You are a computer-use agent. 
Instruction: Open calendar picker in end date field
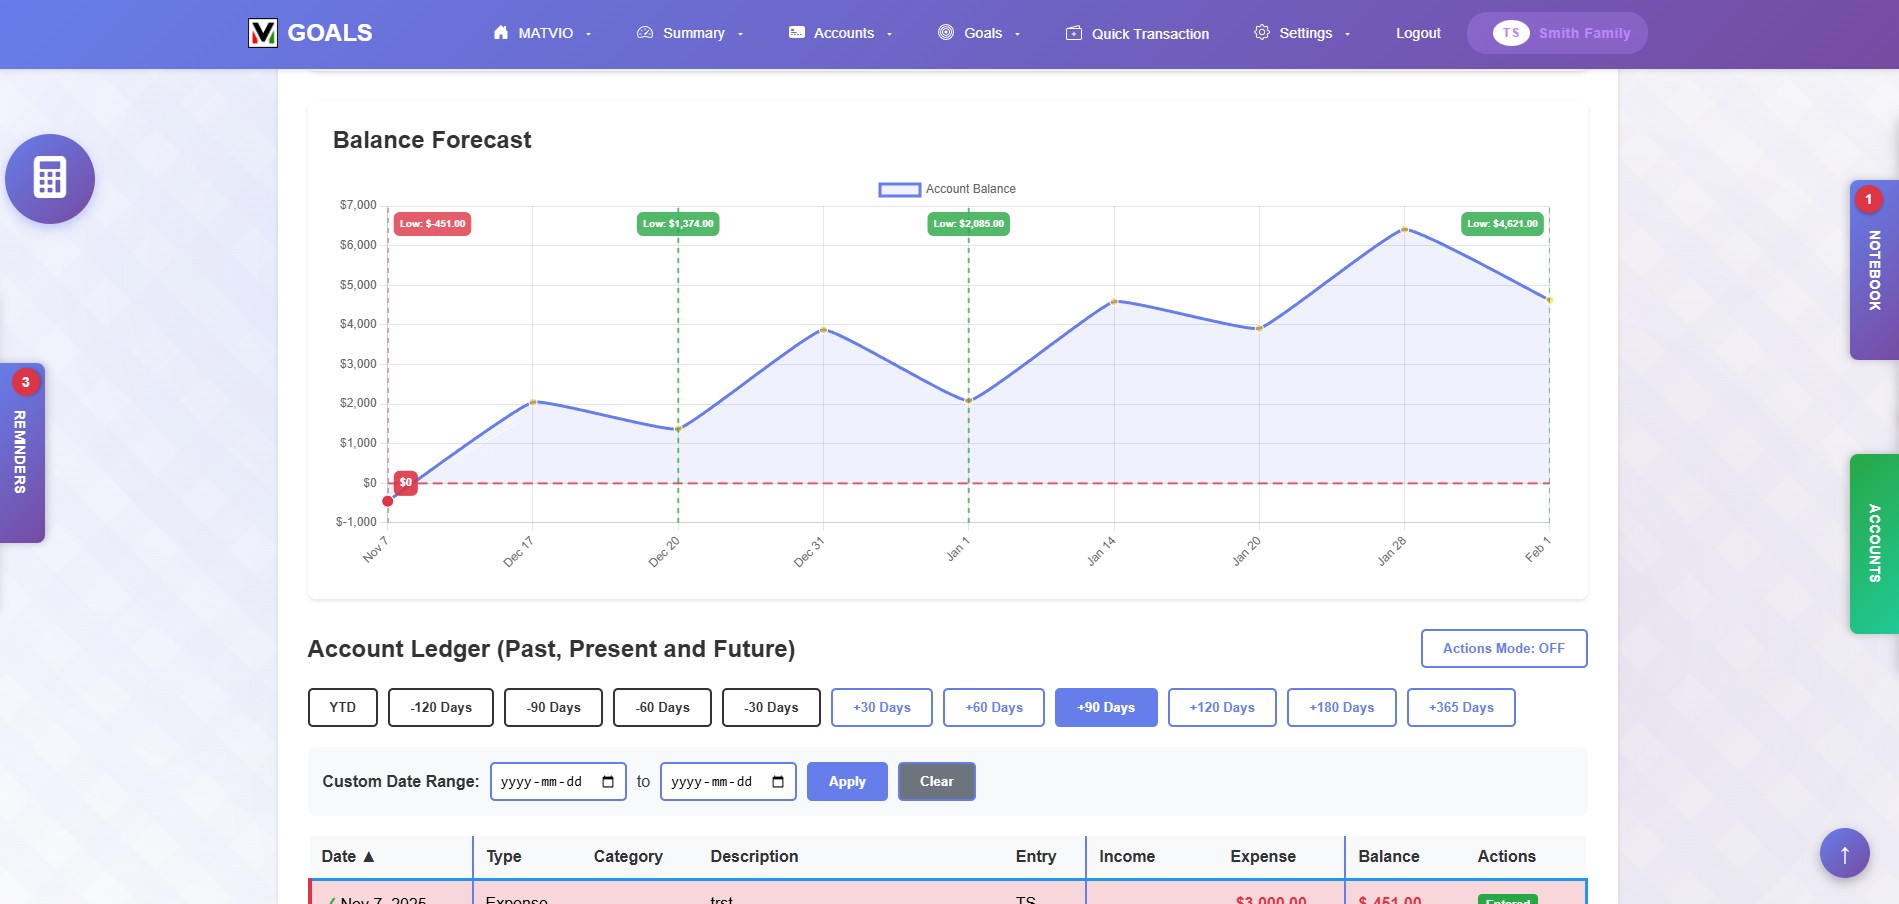coord(778,782)
